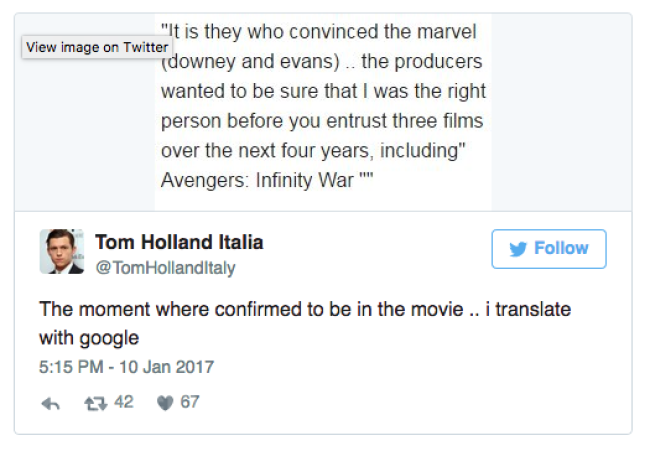
Task: Click the 'downey and evans' line in image
Action: coord(322,62)
